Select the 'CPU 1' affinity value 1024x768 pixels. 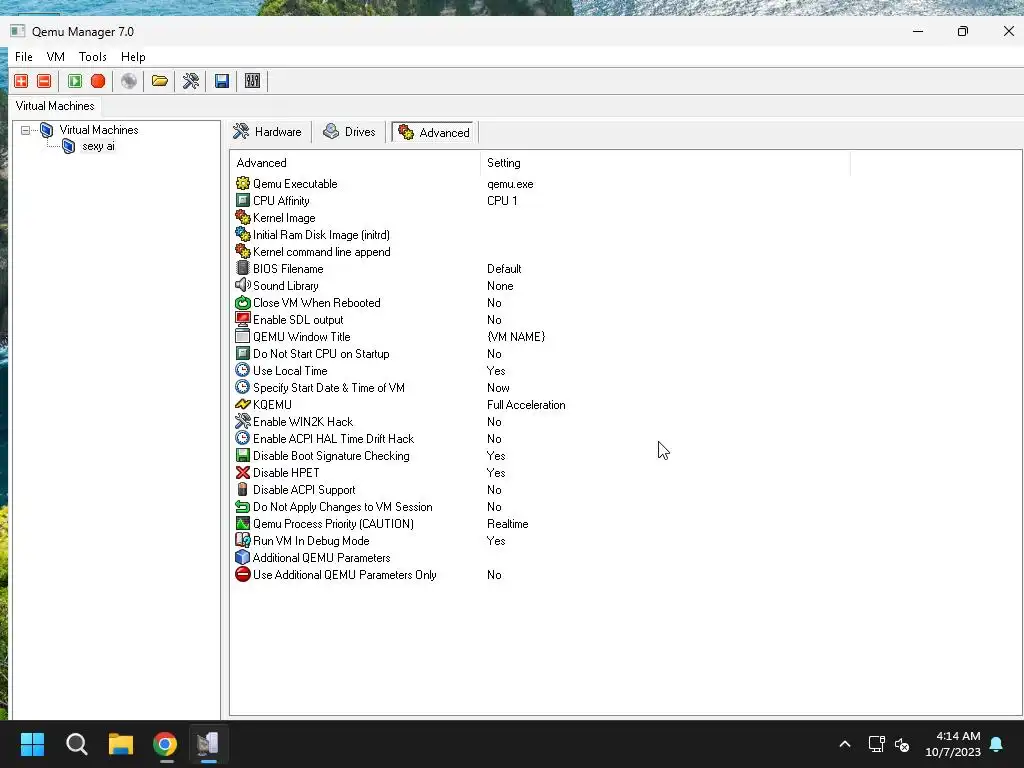pos(502,201)
